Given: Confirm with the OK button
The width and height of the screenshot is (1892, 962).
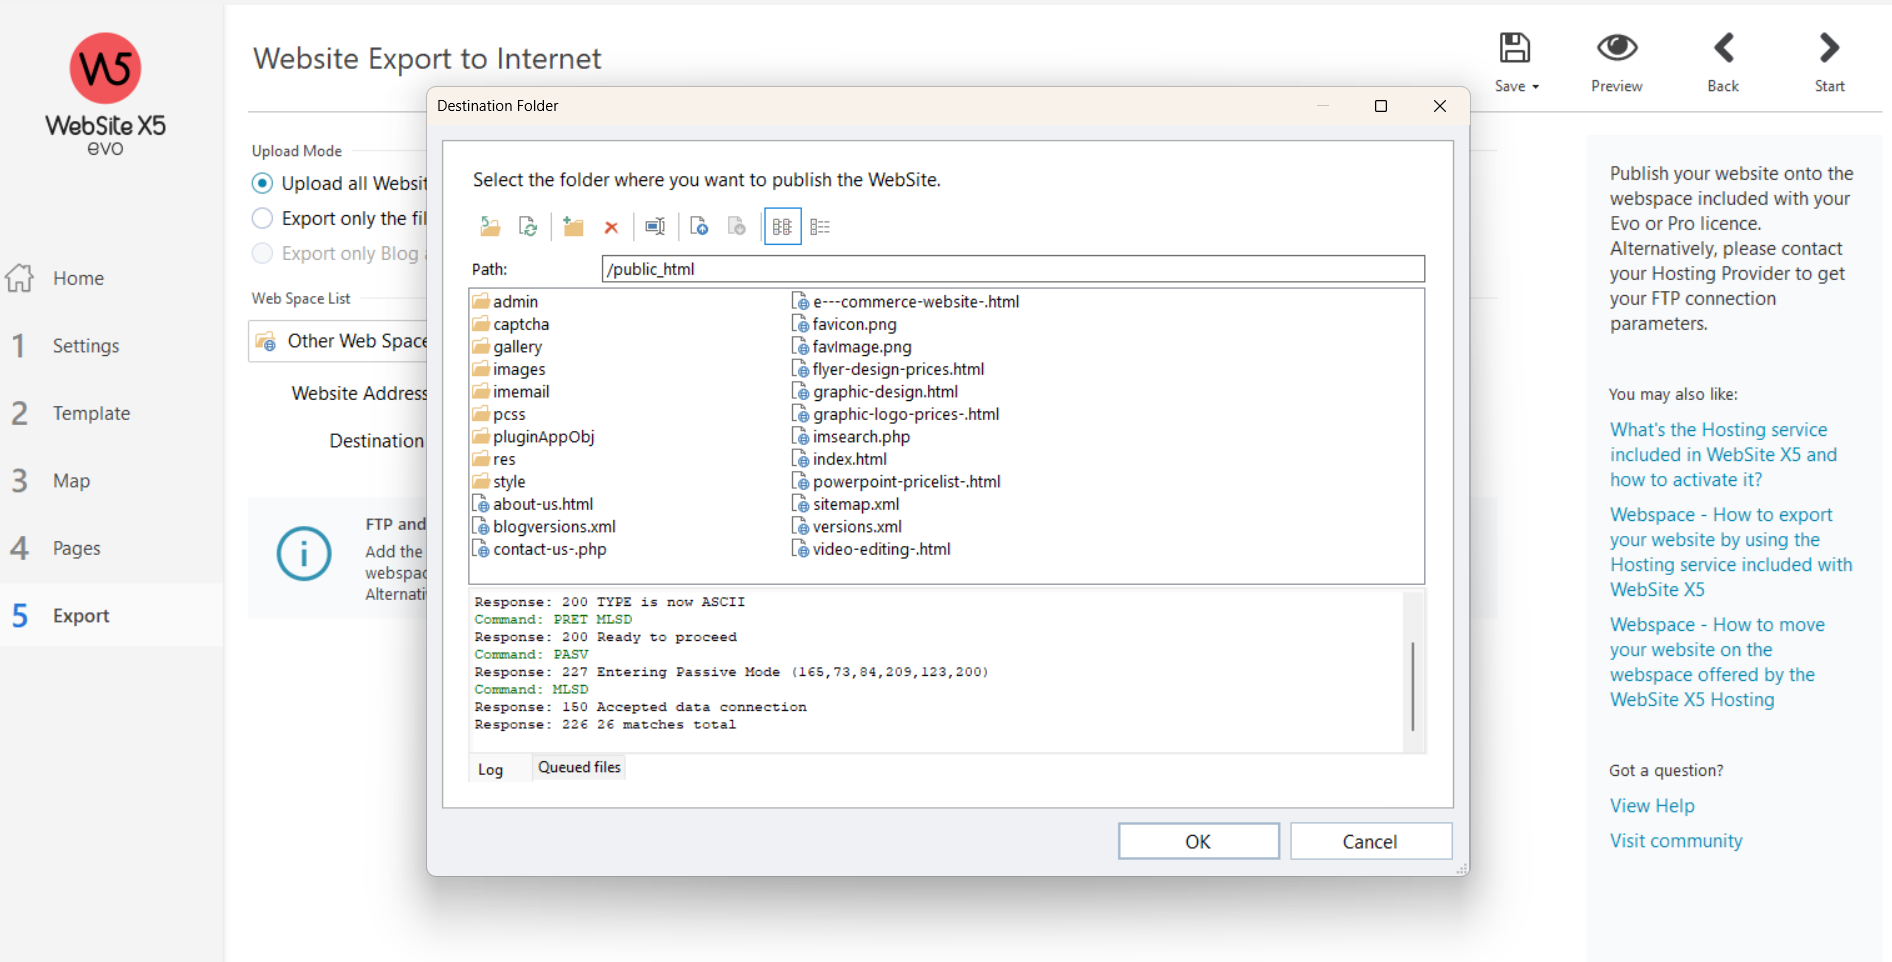Looking at the screenshot, I should (x=1198, y=841).
